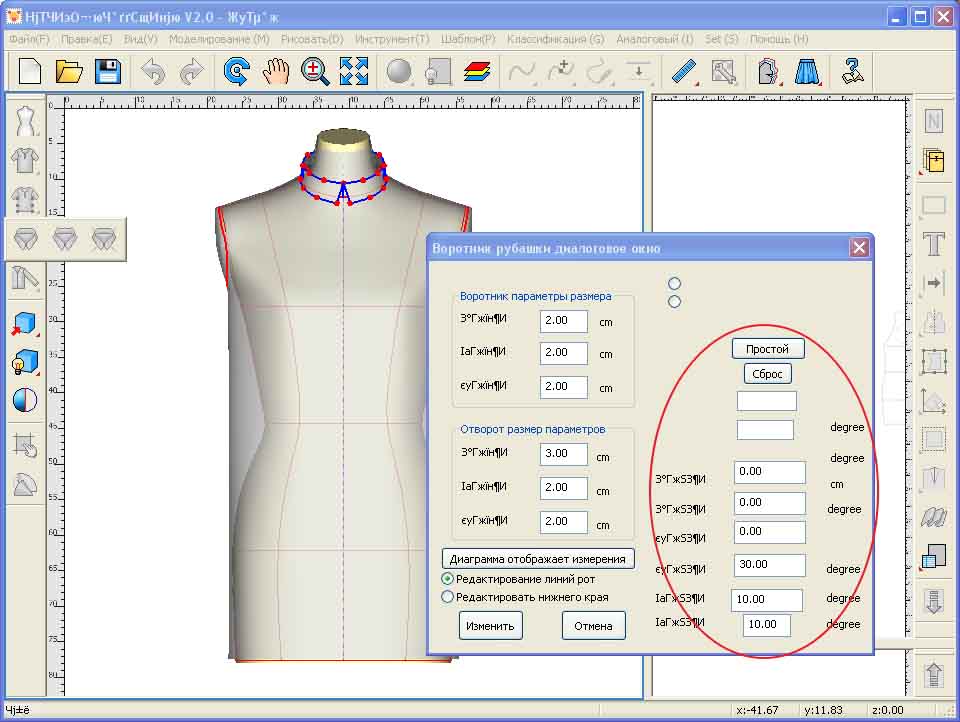
Task: Click the 30.00 degree input field
Action: coord(769,565)
